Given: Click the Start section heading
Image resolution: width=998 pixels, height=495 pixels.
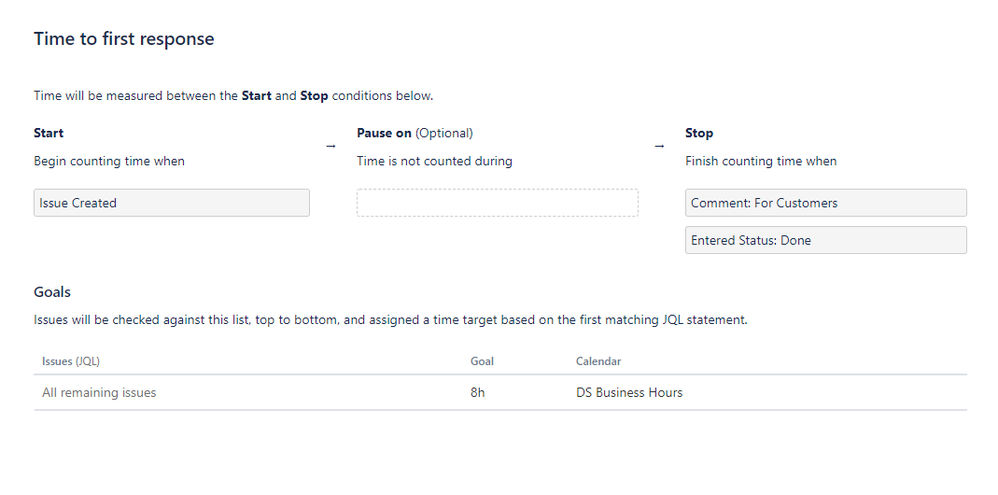Looking at the screenshot, I should click(x=48, y=133).
